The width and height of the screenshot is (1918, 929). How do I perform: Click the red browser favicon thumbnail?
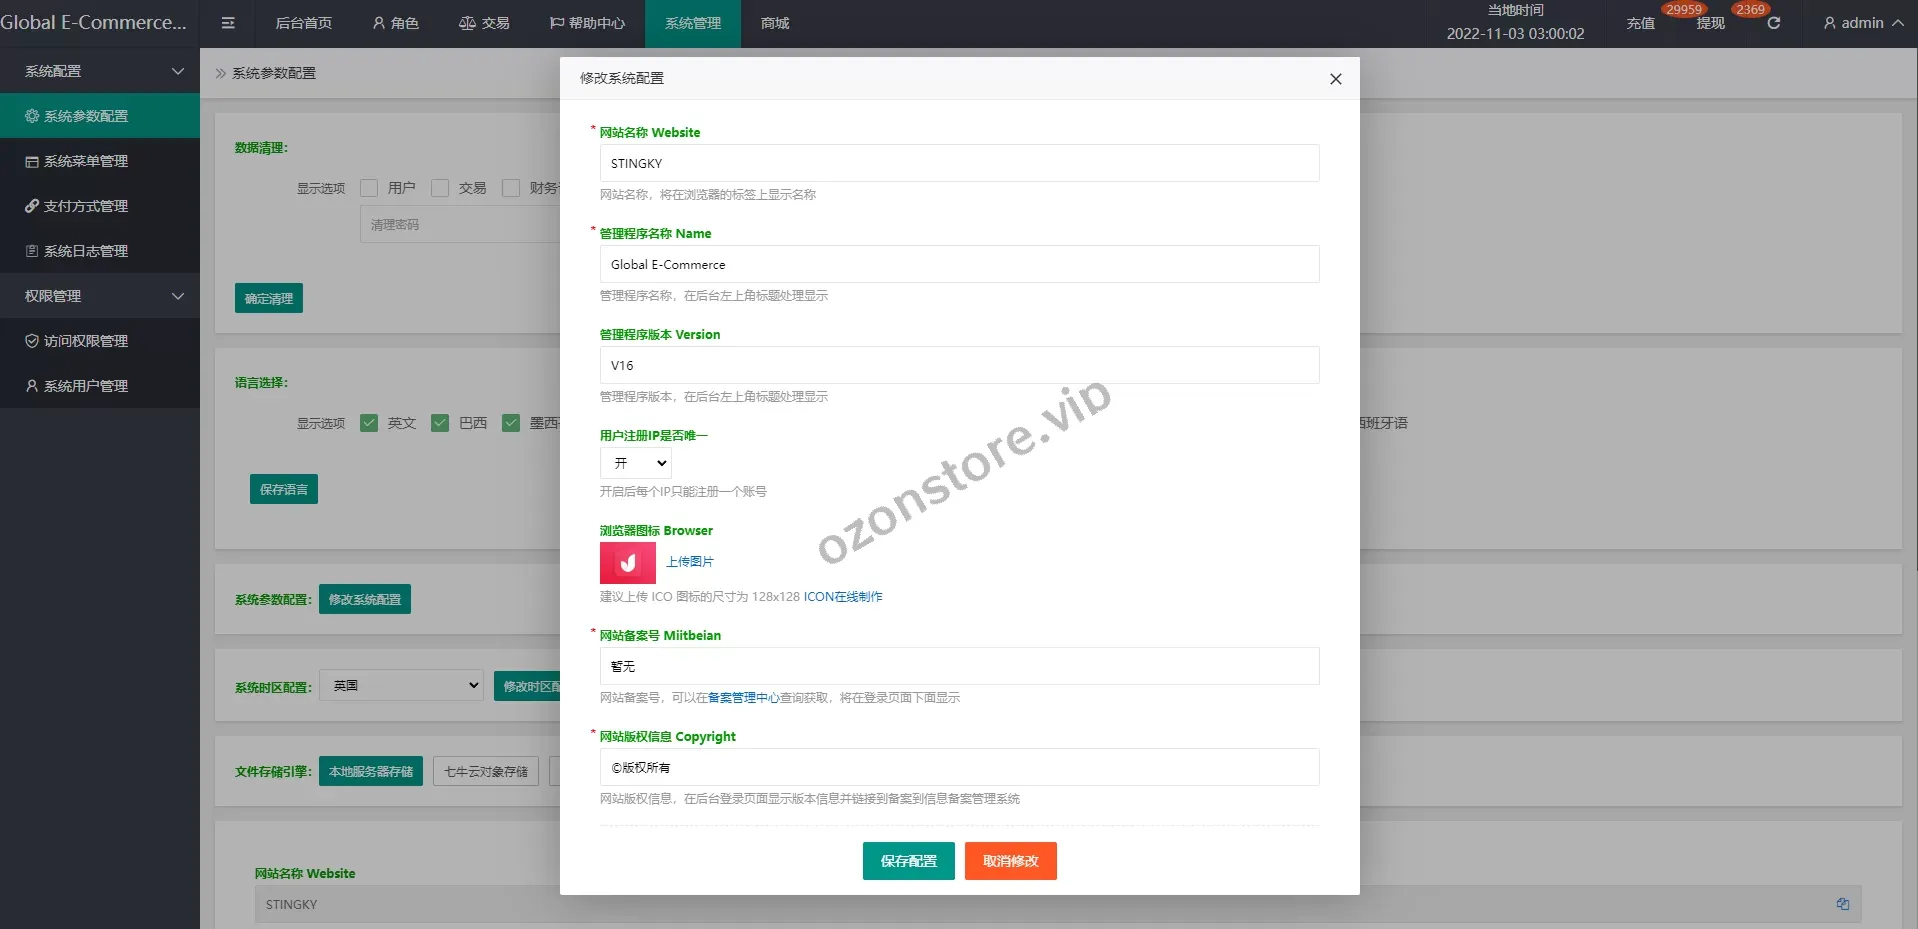pyautogui.click(x=627, y=563)
